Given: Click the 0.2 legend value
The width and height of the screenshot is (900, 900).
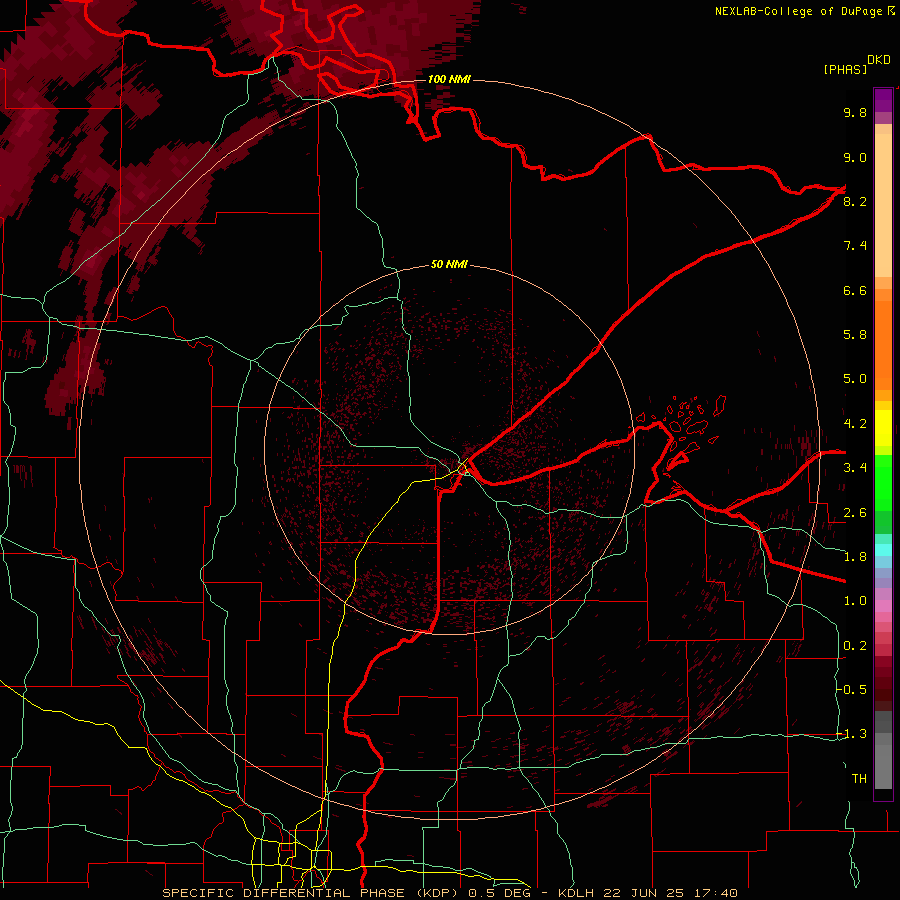Looking at the screenshot, I should pyautogui.click(x=855, y=646).
